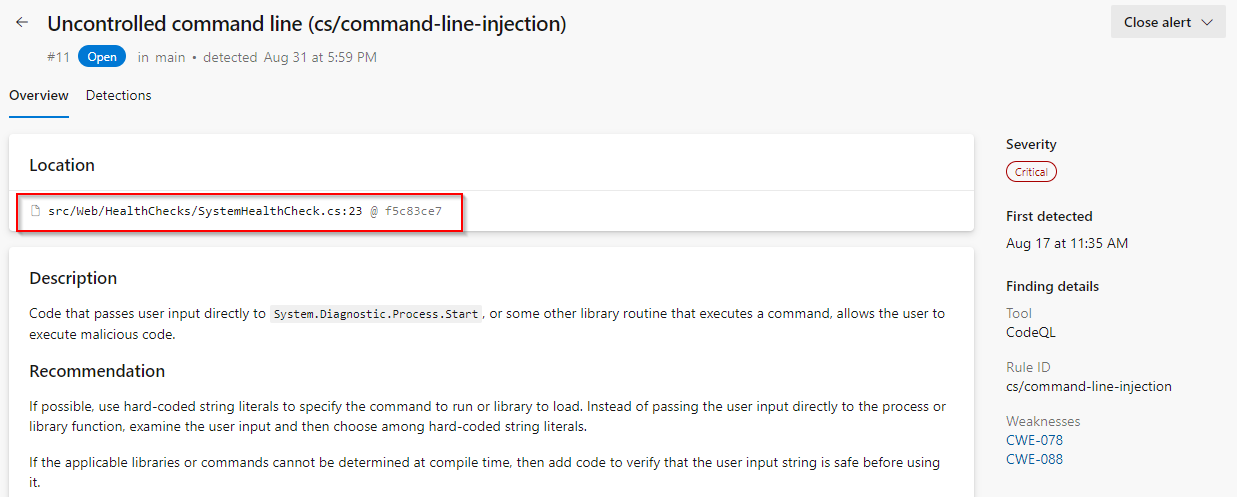Click the cs/command-line-injection Rule ID text
Screen dimensions: 1237x497
point(1089,386)
